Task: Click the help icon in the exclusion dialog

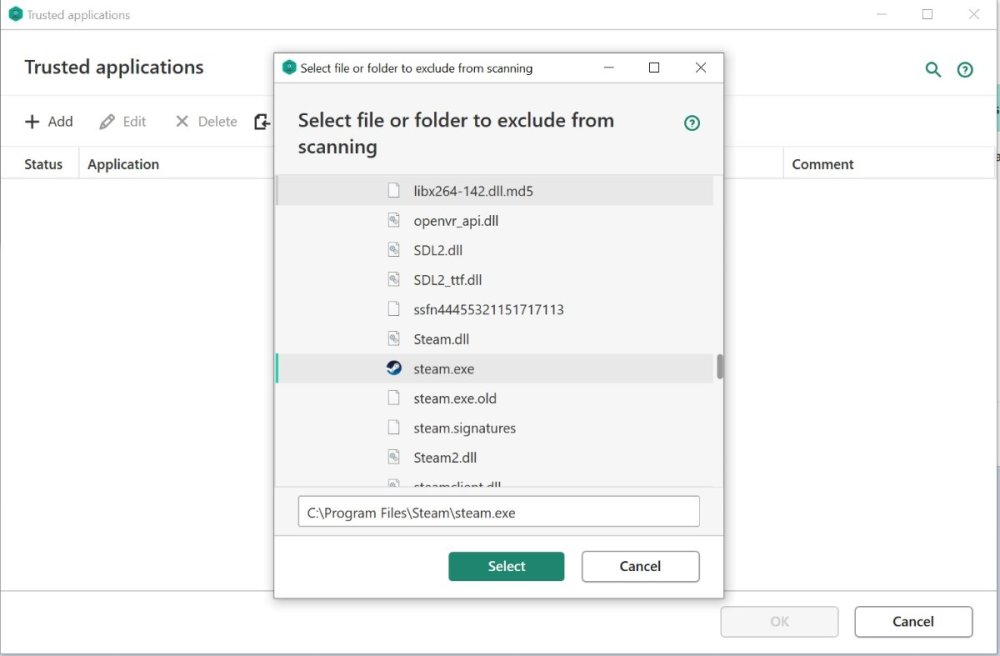Action: coord(691,122)
